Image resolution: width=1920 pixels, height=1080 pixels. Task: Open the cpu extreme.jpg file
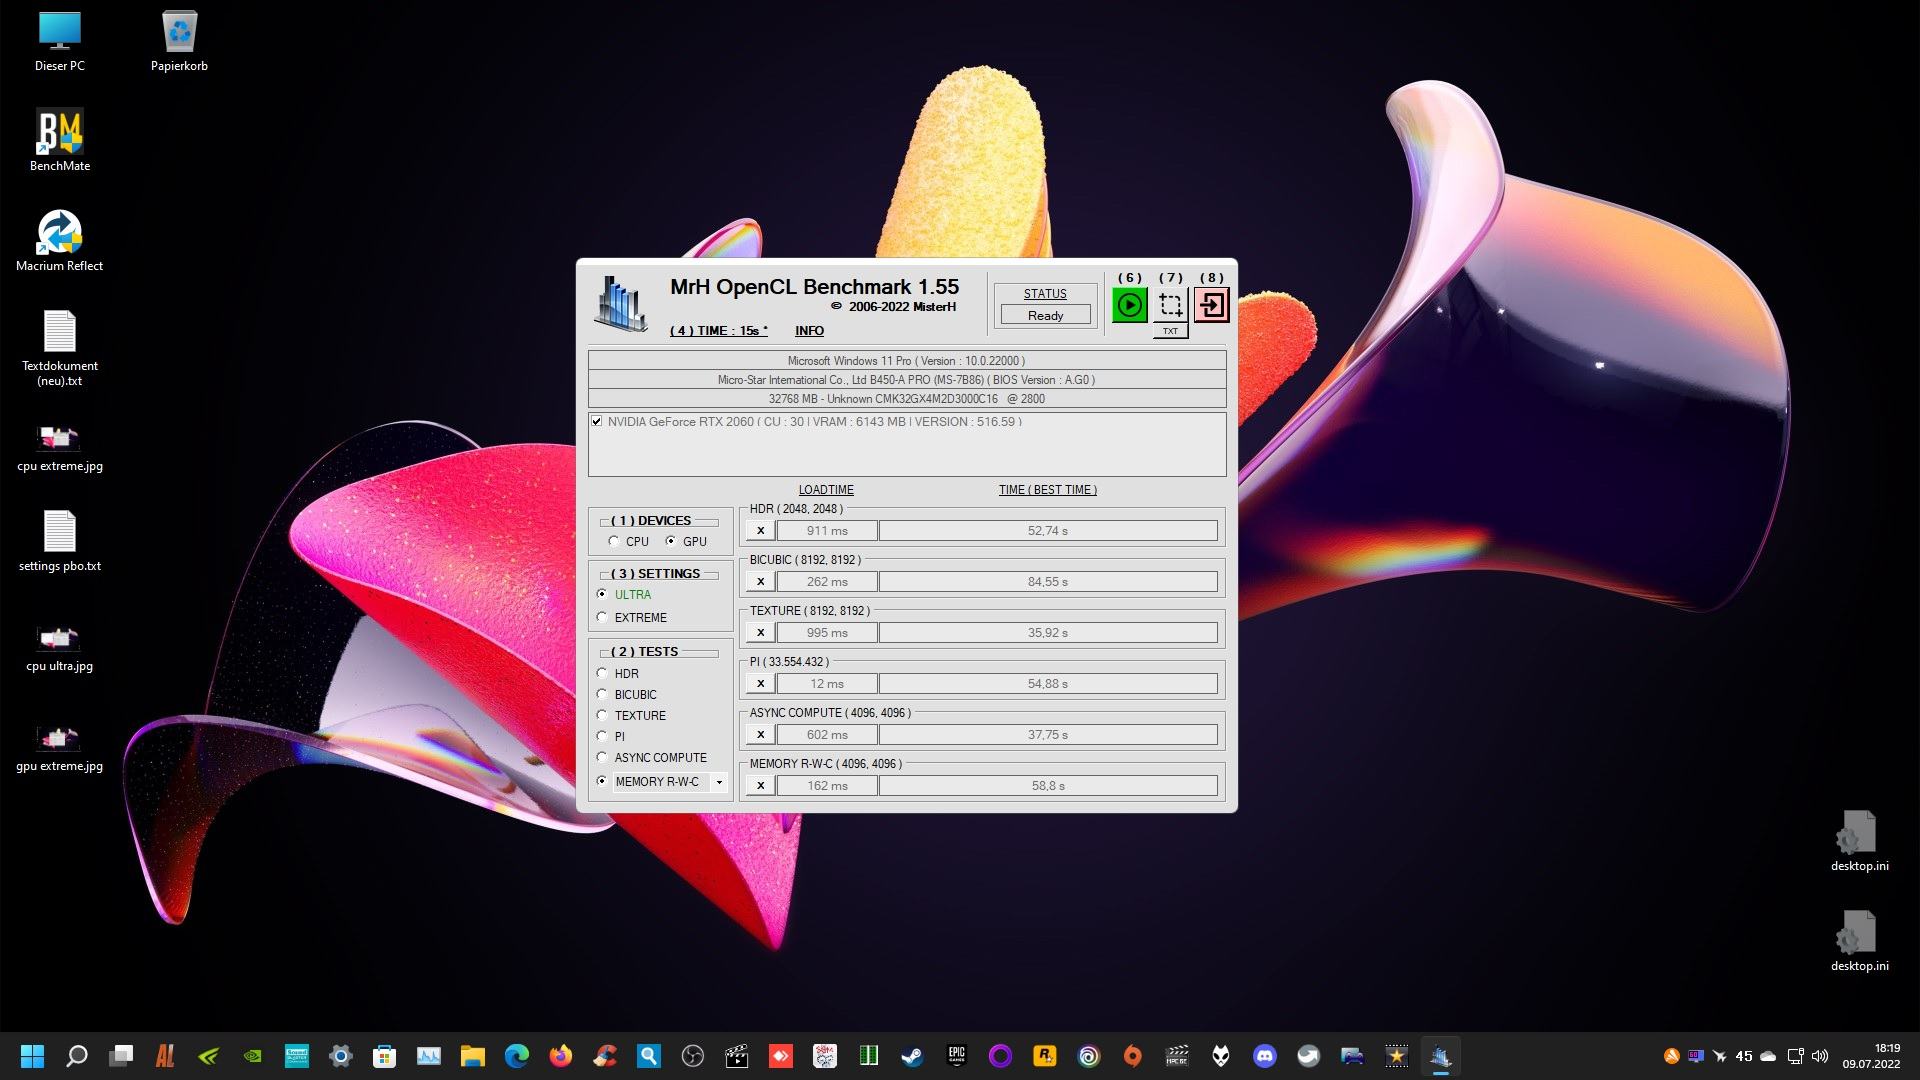(x=59, y=440)
